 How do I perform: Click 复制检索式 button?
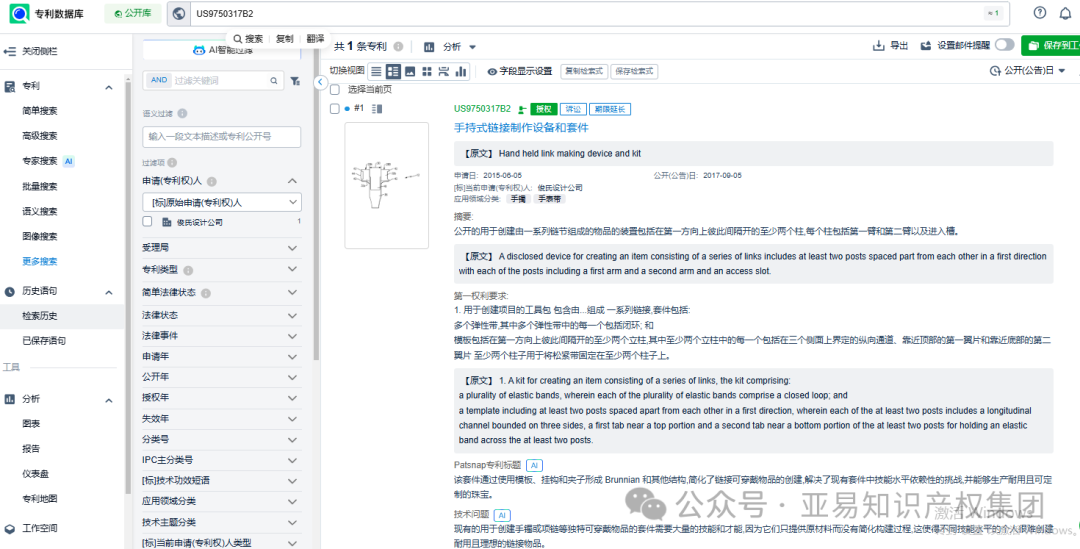[x=584, y=71]
